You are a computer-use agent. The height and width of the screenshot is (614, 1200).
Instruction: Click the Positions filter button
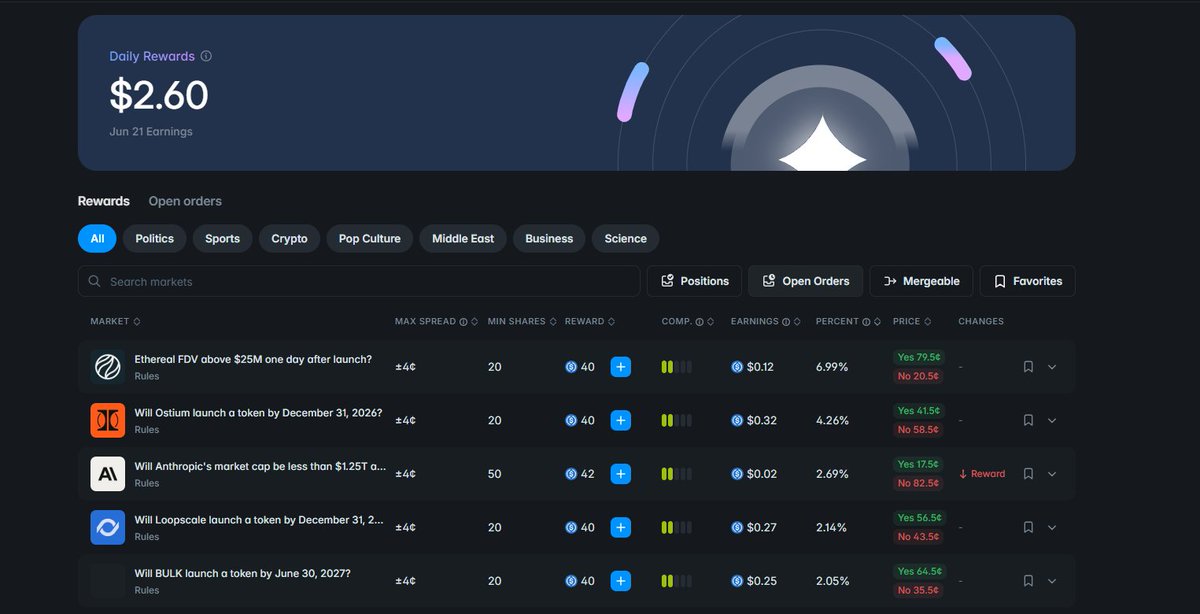(695, 281)
